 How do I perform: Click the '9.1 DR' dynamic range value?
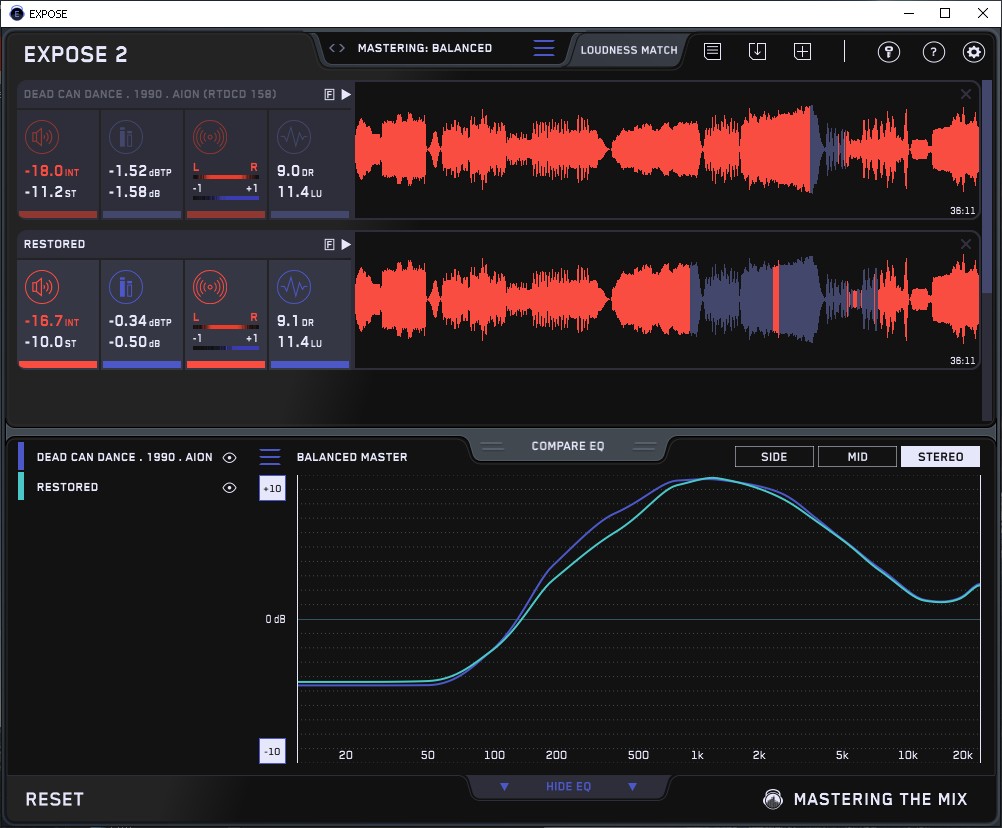click(x=295, y=321)
